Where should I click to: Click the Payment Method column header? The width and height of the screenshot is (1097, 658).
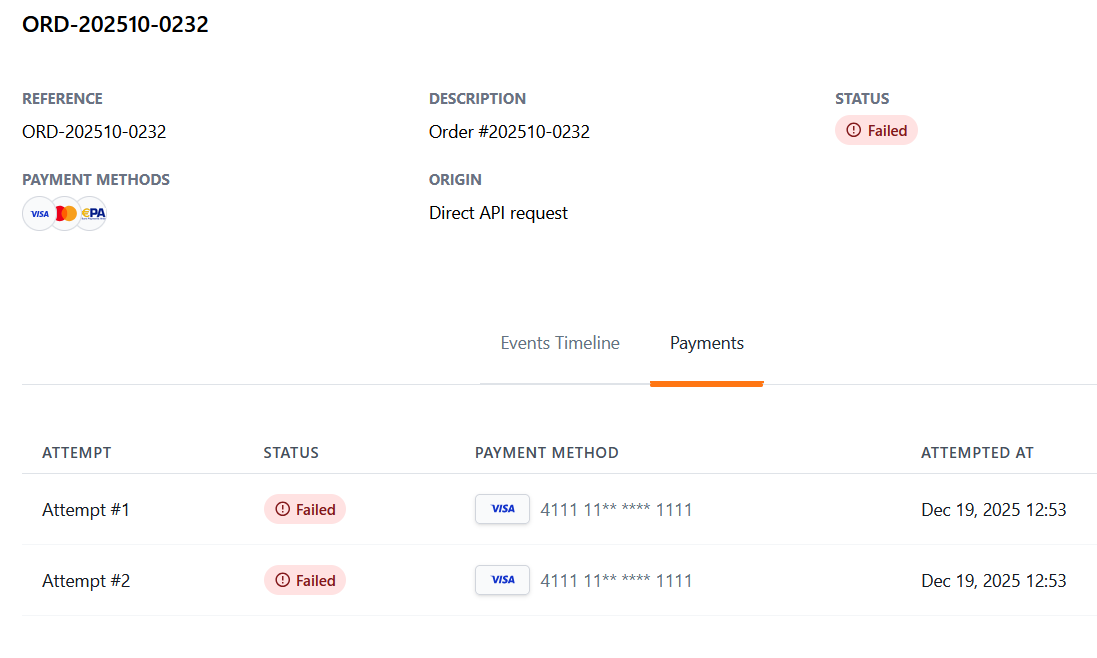pos(547,453)
